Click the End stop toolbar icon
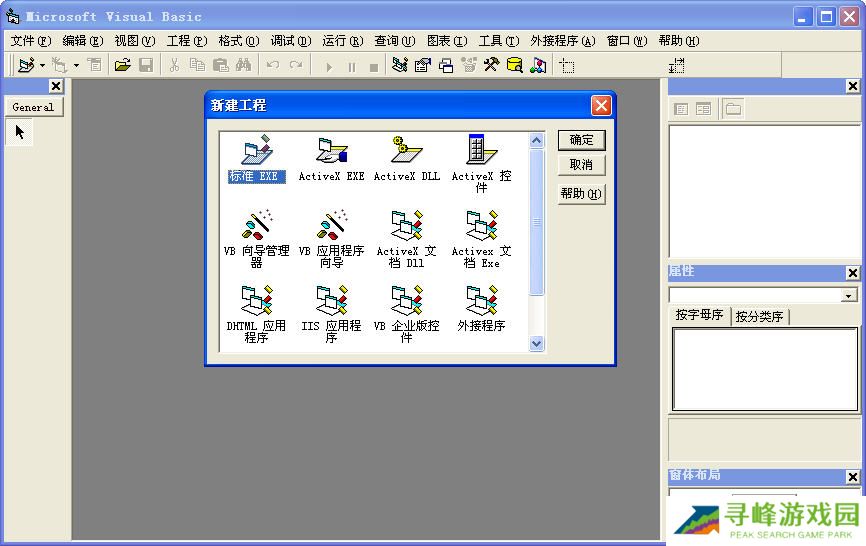Viewport: 866px width, 546px height. click(374, 67)
